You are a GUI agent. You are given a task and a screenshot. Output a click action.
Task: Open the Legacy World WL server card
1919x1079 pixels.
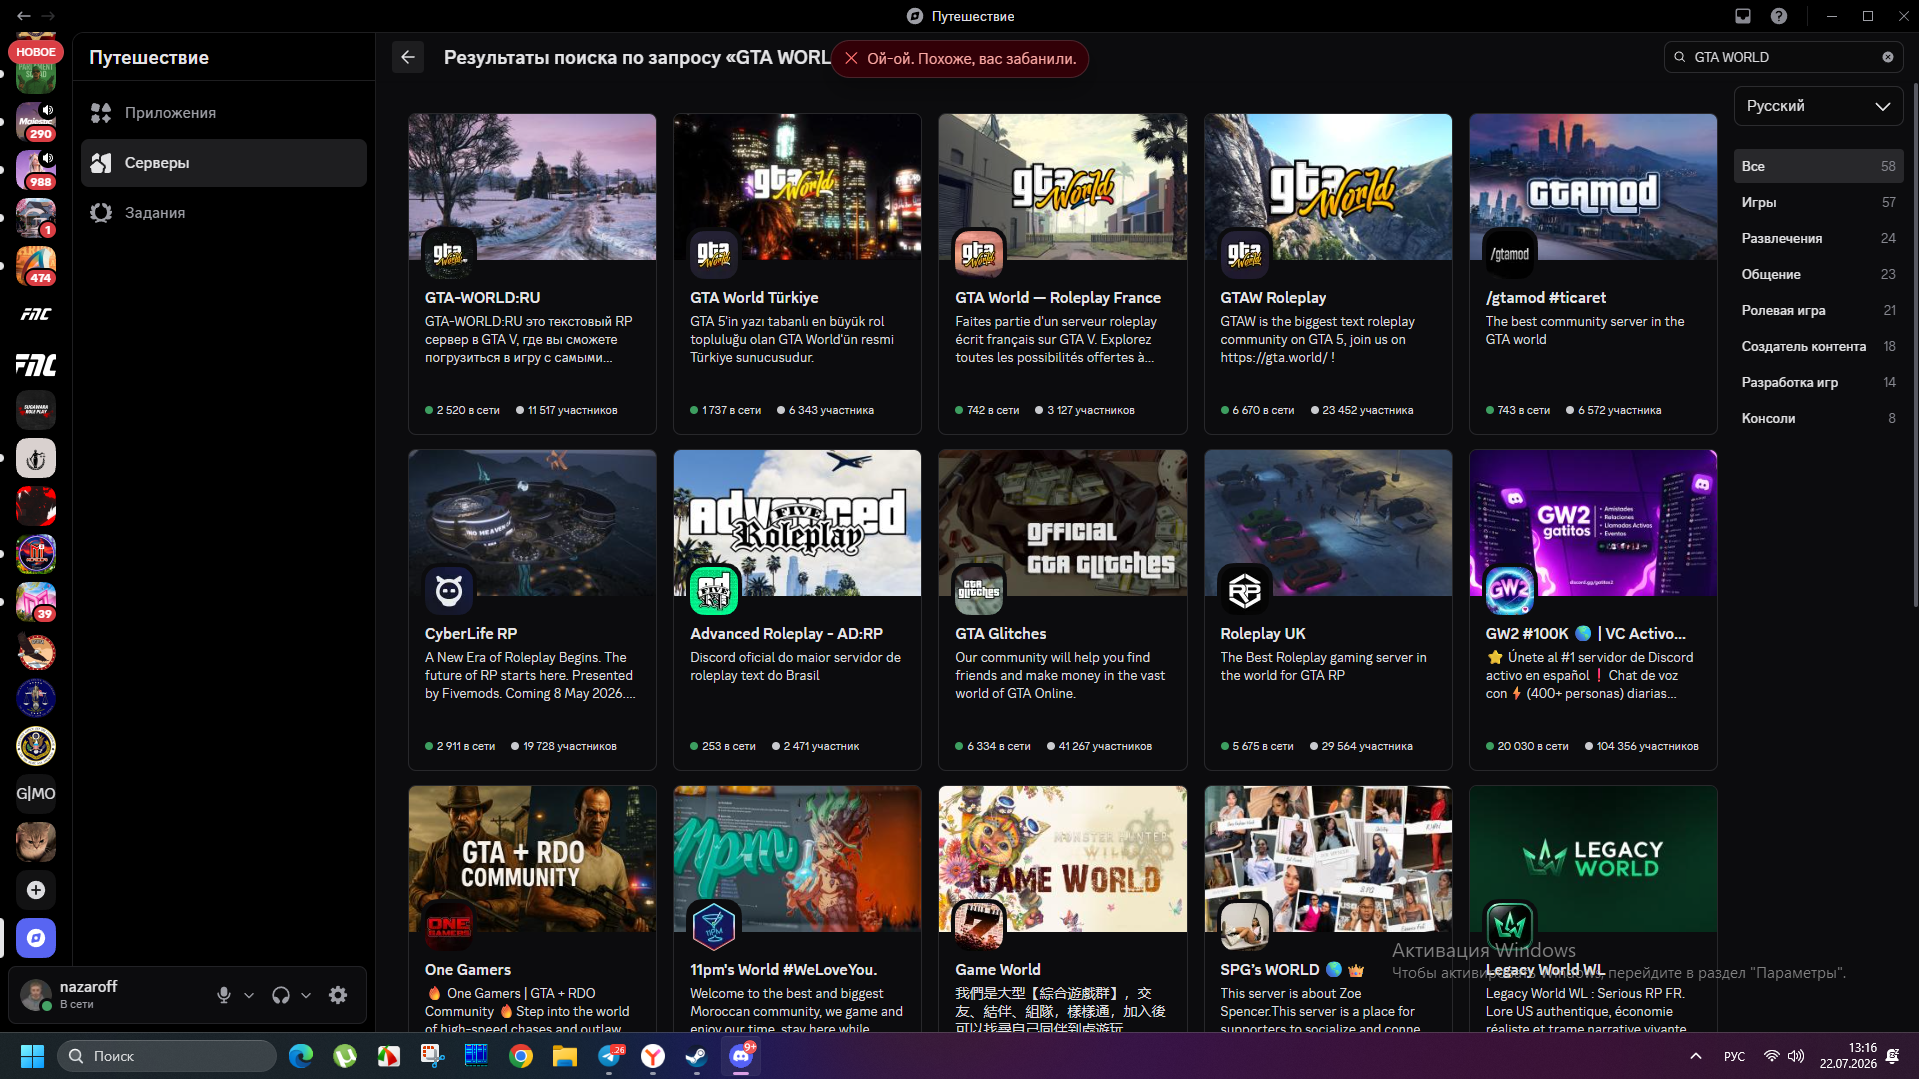coord(1593,909)
